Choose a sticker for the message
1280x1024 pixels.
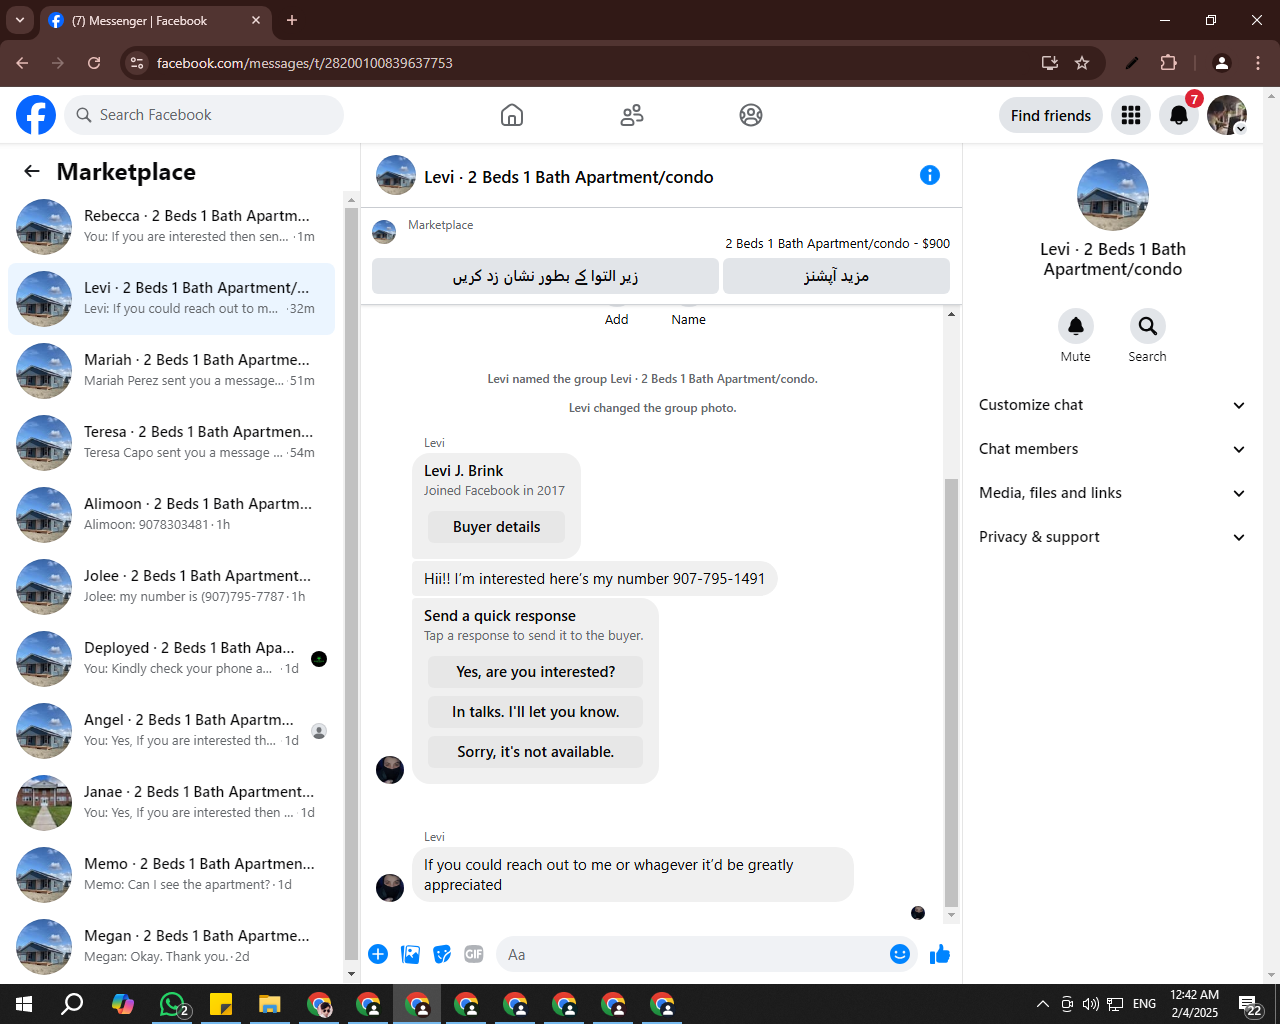pos(442,954)
